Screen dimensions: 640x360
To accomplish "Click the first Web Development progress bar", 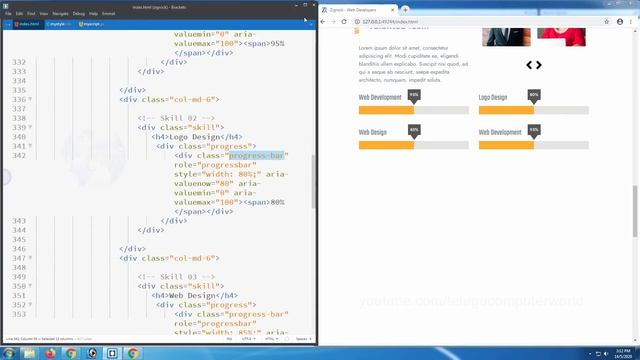I will pyautogui.click(x=414, y=110).
